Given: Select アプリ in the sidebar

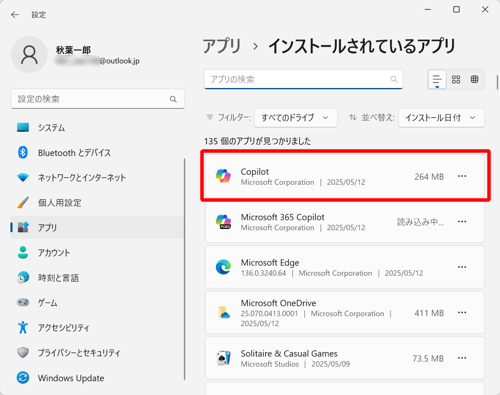Looking at the screenshot, I should (x=97, y=227).
